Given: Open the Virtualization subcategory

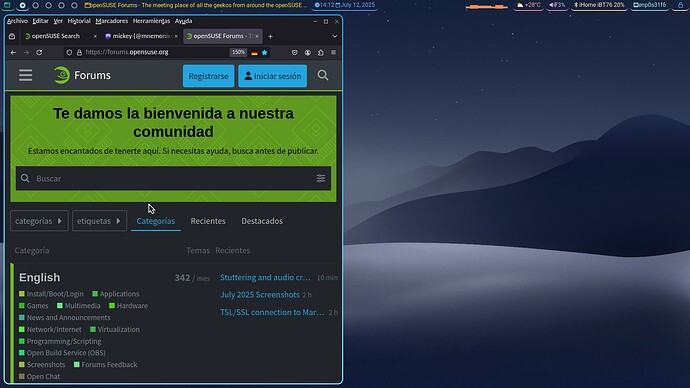Looking at the screenshot, I should click(x=115, y=329).
